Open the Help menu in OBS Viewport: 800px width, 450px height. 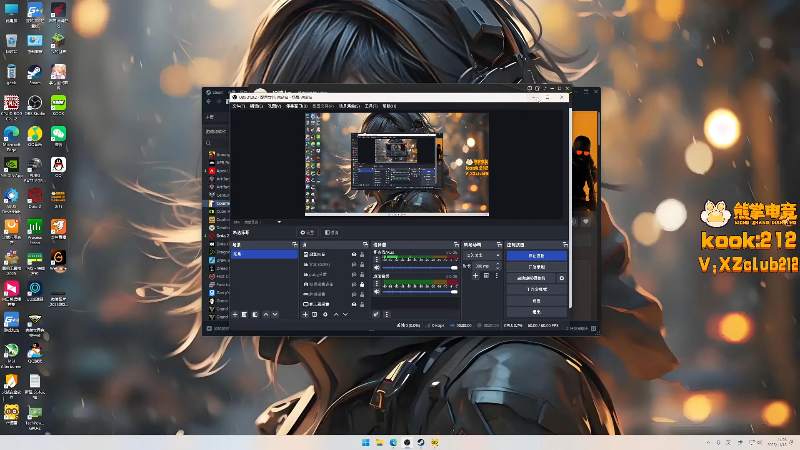tap(389, 106)
